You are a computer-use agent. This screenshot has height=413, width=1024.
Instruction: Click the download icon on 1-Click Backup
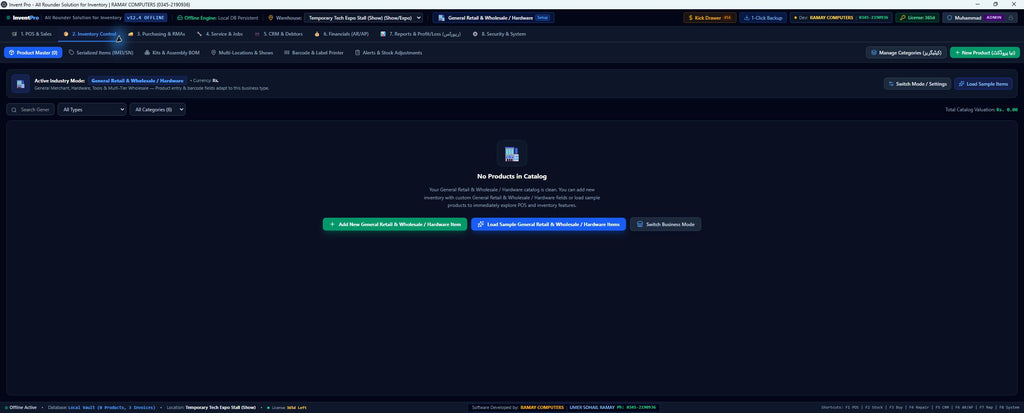[x=746, y=18]
